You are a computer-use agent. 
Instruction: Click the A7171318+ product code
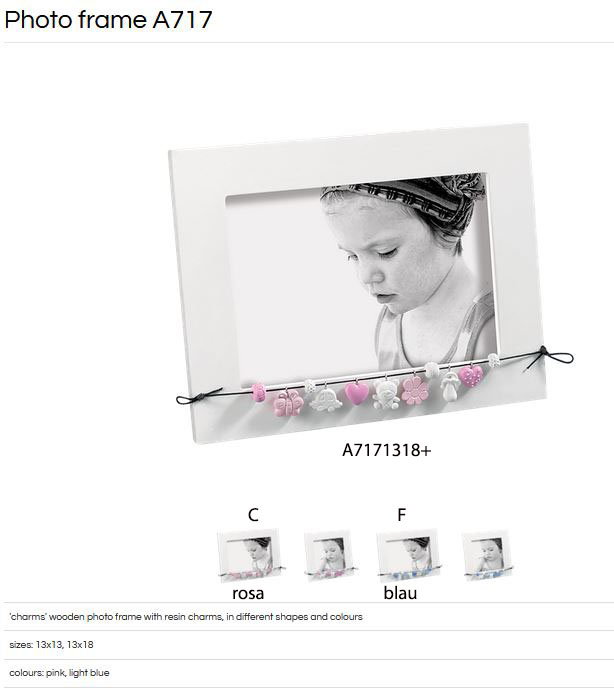coord(386,450)
